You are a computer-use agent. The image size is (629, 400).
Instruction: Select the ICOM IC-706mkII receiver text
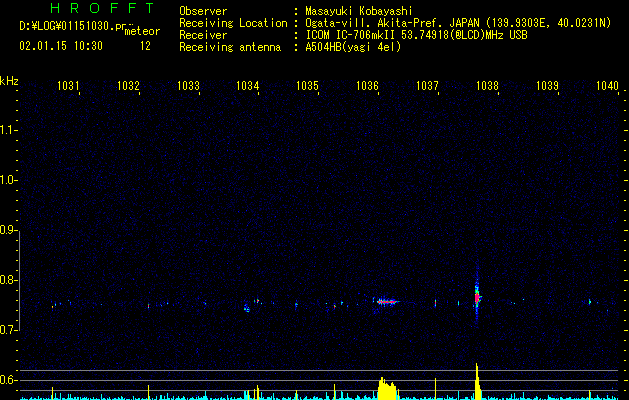point(416,35)
